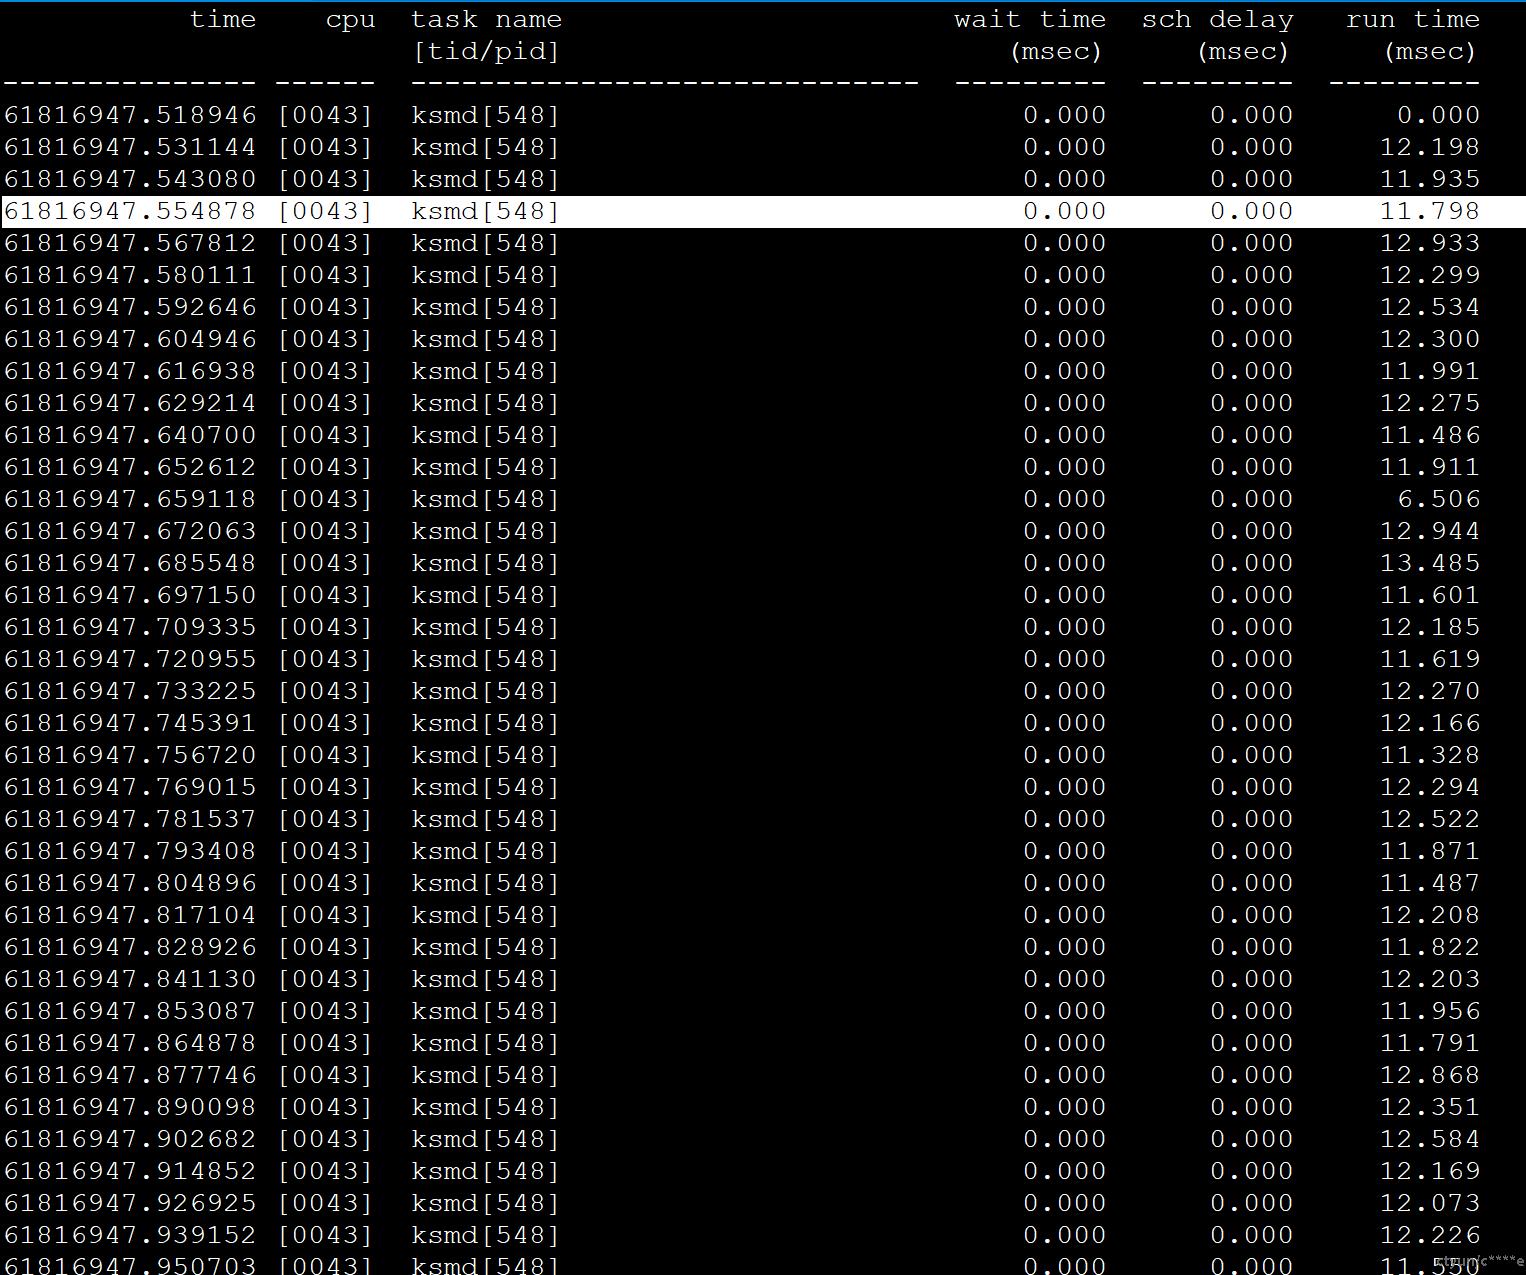Image resolution: width=1526 pixels, height=1275 pixels.
Task: Click the run time value 11.911
Action: pos(1430,467)
